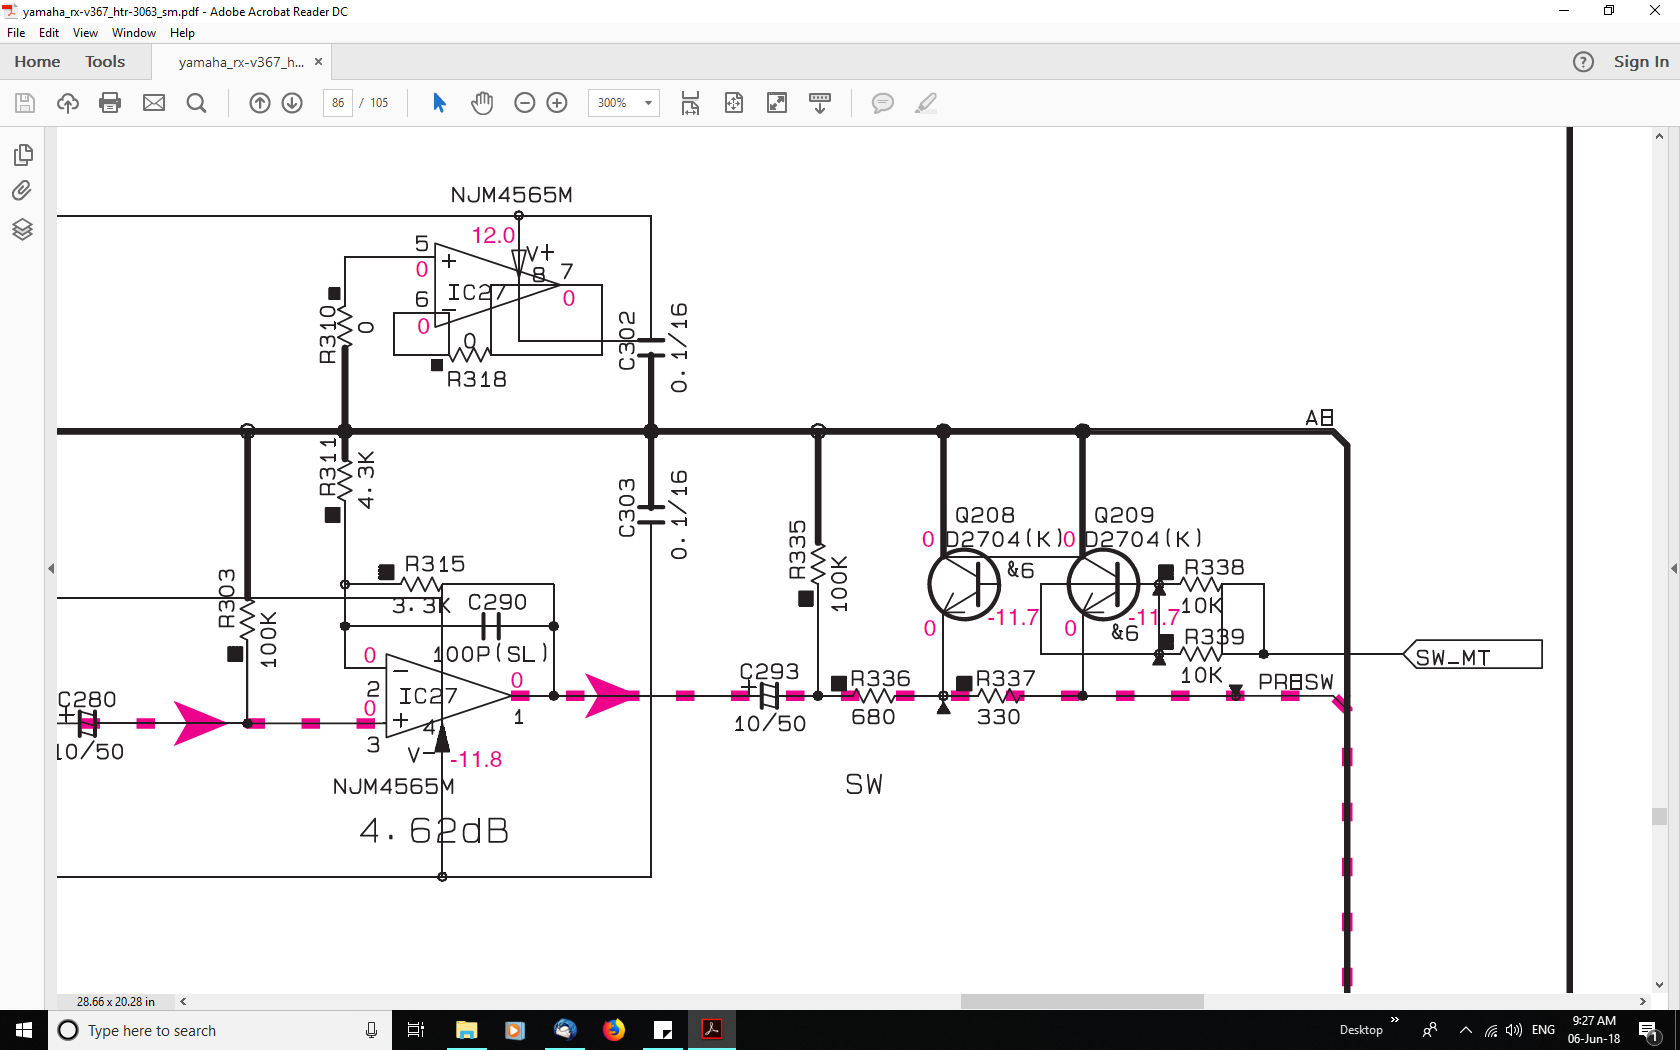Go to previous page

coord(260,103)
